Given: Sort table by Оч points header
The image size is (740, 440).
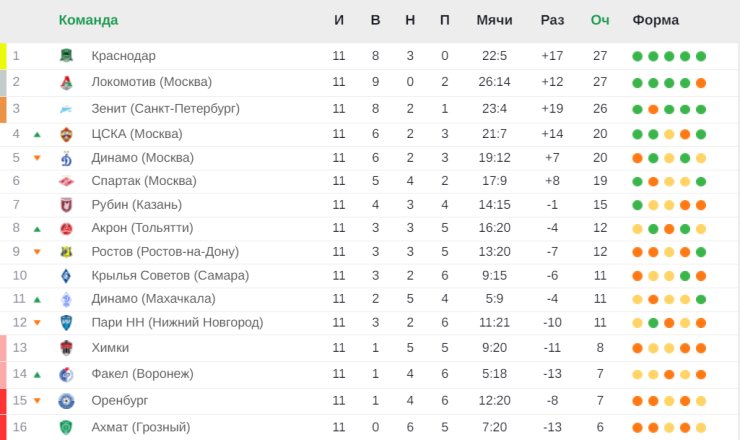Looking at the screenshot, I should tap(600, 20).
